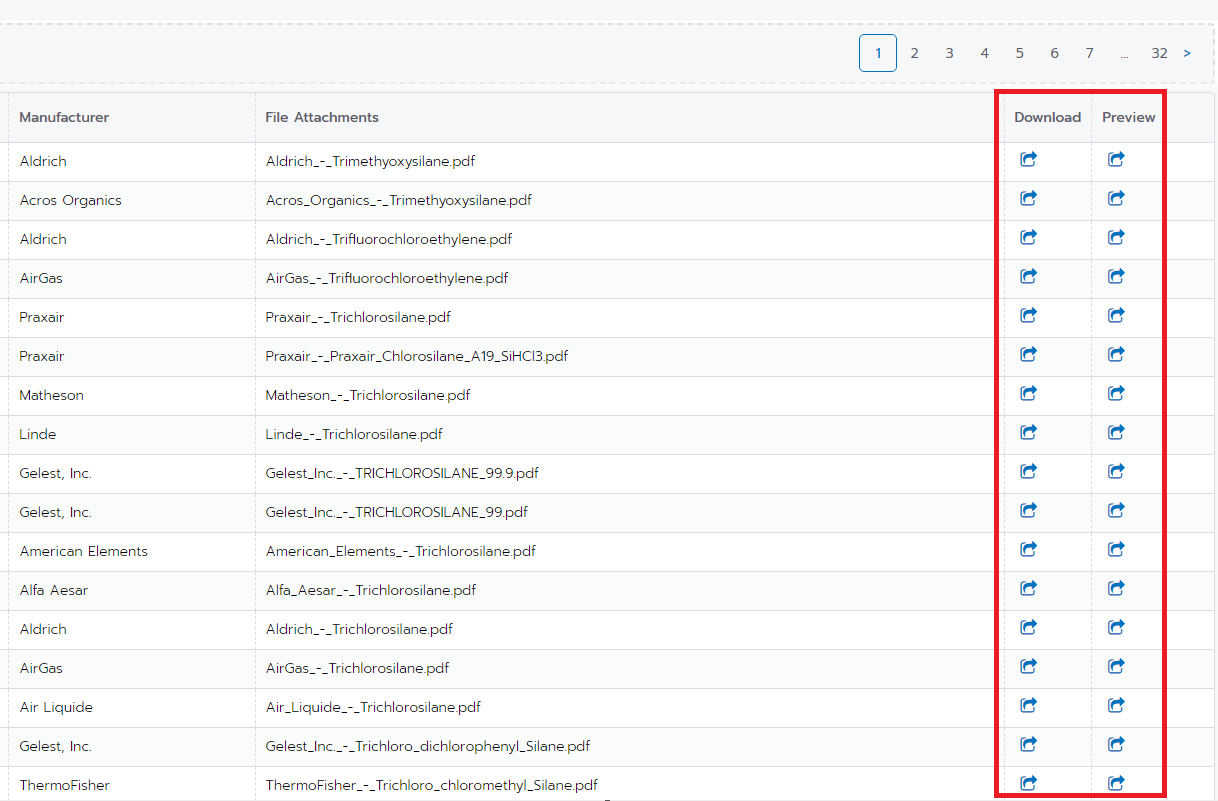The height and width of the screenshot is (801, 1218).
Task: Click Praxair_-_Trichlorosilane.pdf filename
Action: coord(358,317)
